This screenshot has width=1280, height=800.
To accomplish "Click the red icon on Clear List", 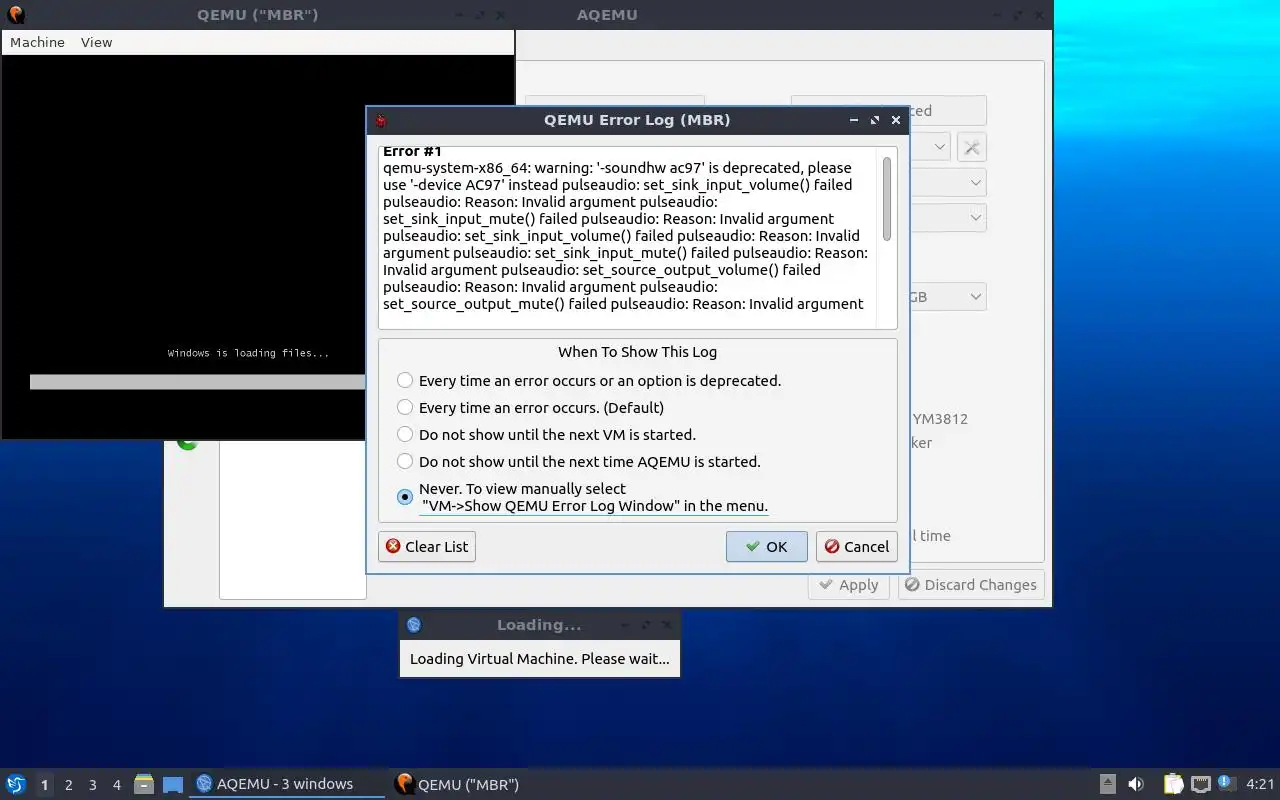I will 393,546.
